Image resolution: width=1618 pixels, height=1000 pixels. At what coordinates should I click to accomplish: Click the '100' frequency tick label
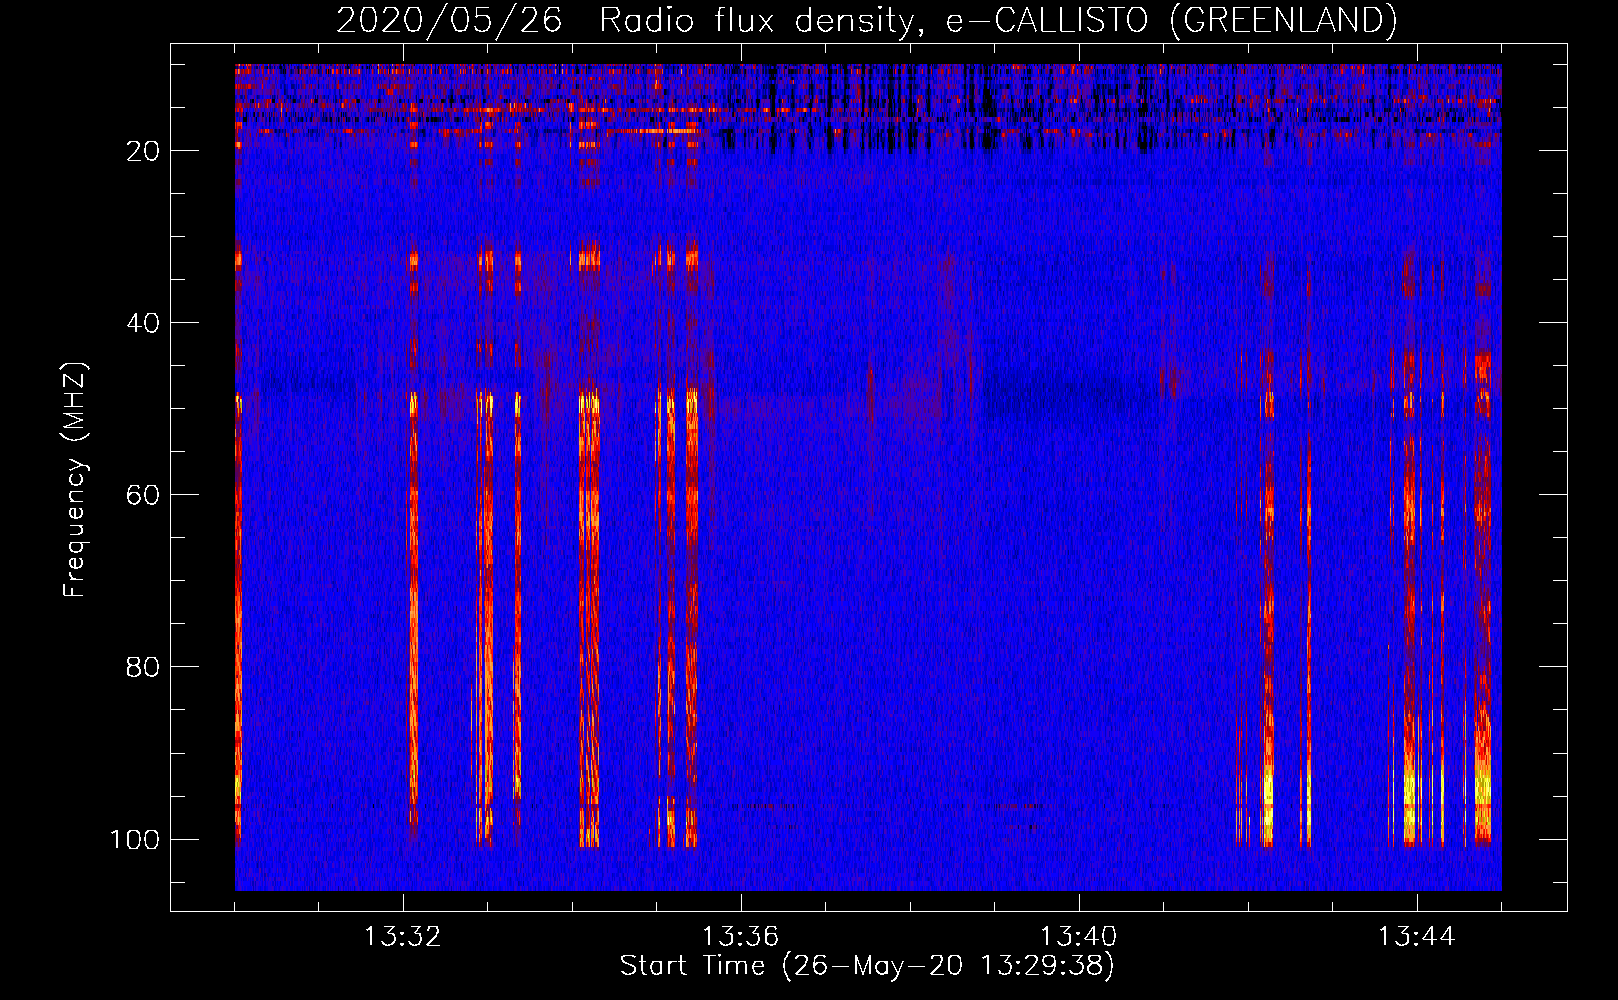(x=135, y=839)
